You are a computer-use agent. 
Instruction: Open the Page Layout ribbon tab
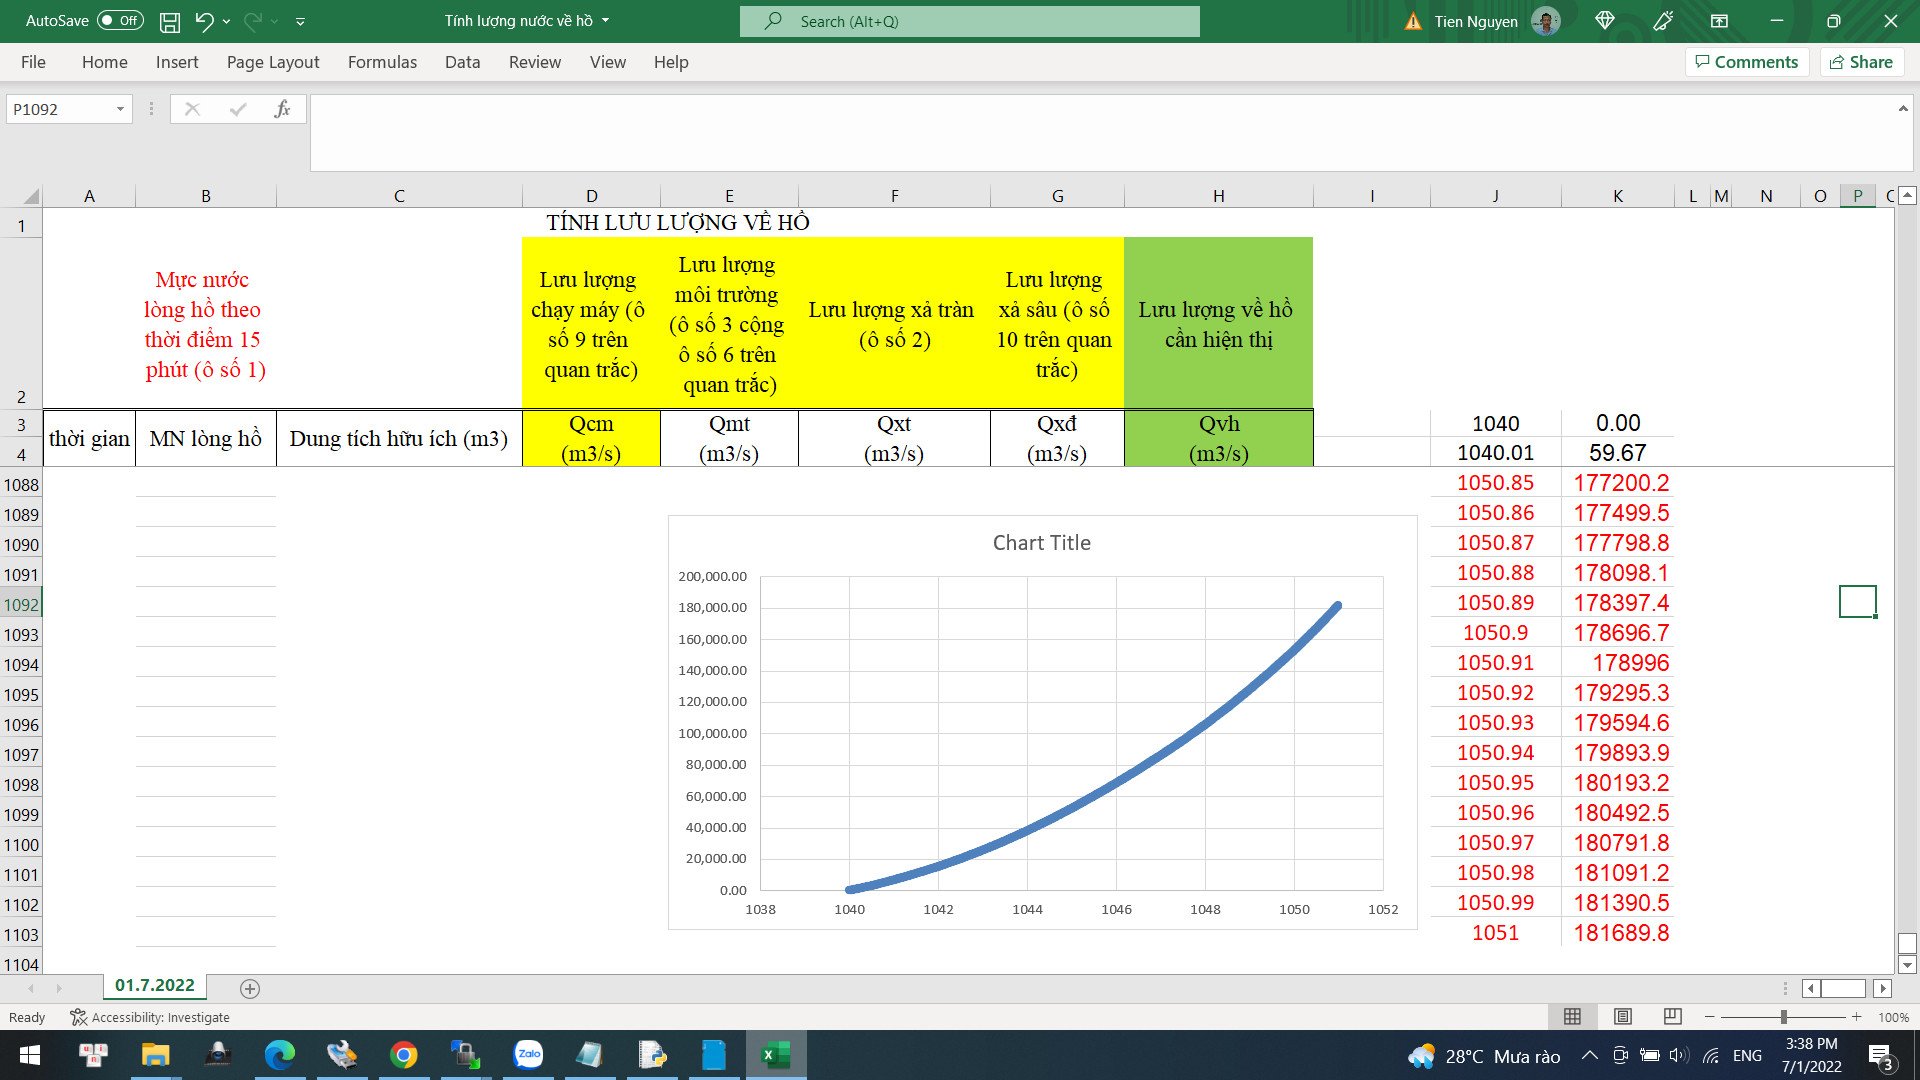[272, 62]
